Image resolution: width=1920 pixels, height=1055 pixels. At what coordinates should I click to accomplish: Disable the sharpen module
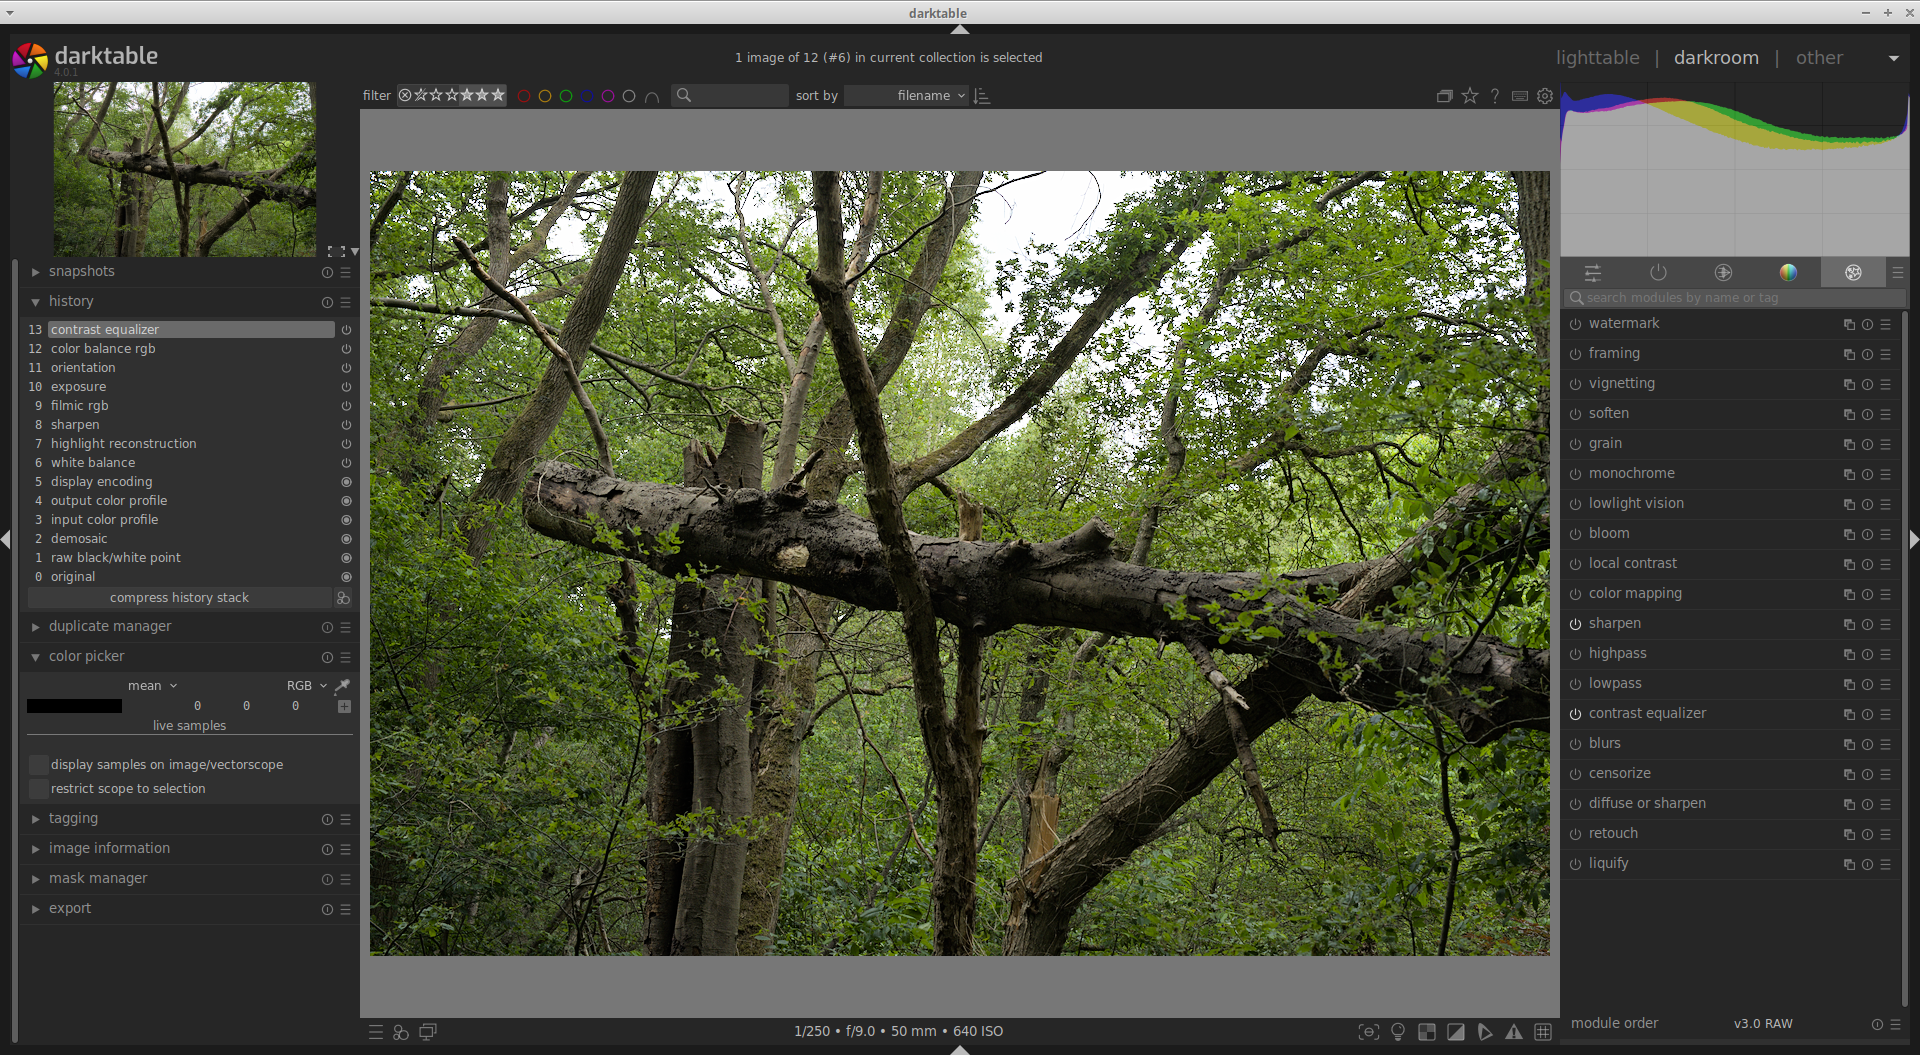point(1575,624)
